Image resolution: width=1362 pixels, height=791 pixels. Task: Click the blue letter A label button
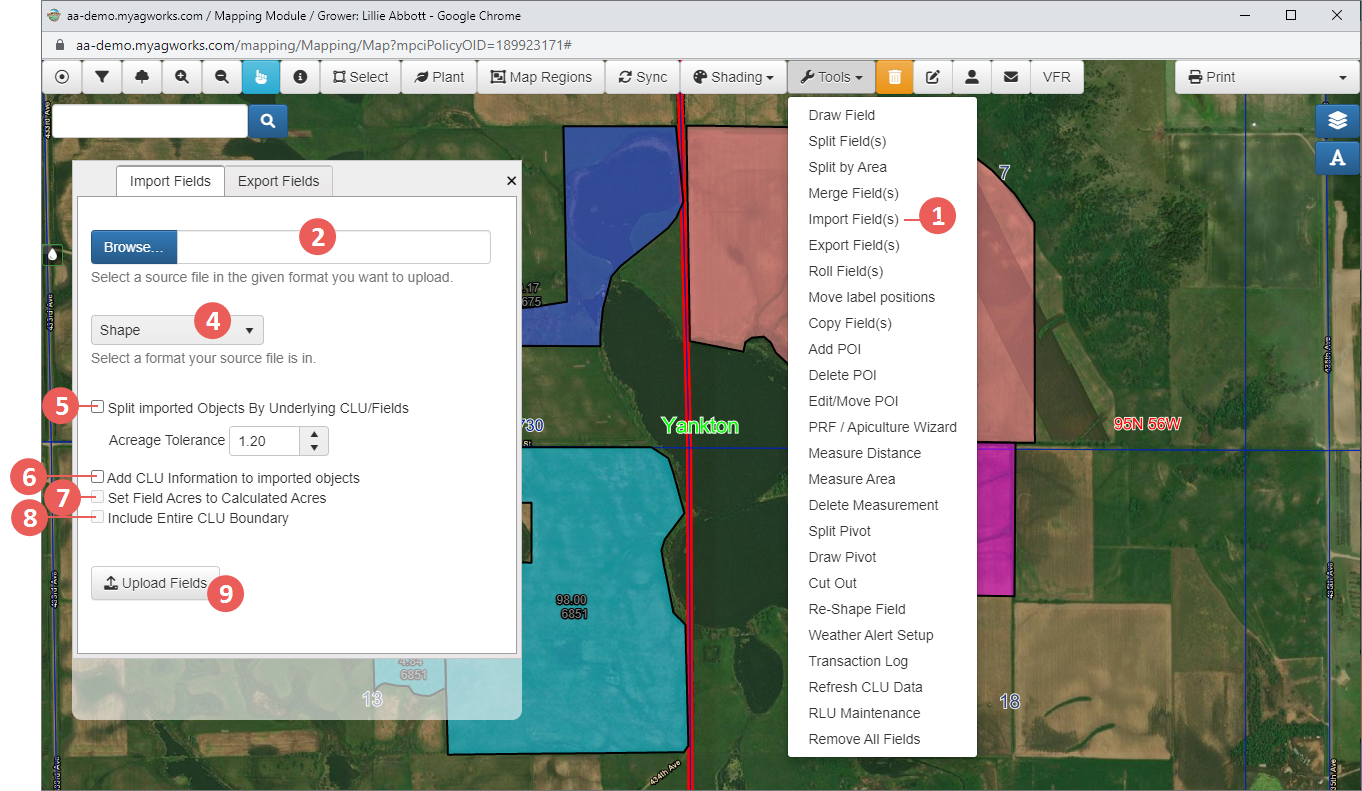[x=1337, y=158]
